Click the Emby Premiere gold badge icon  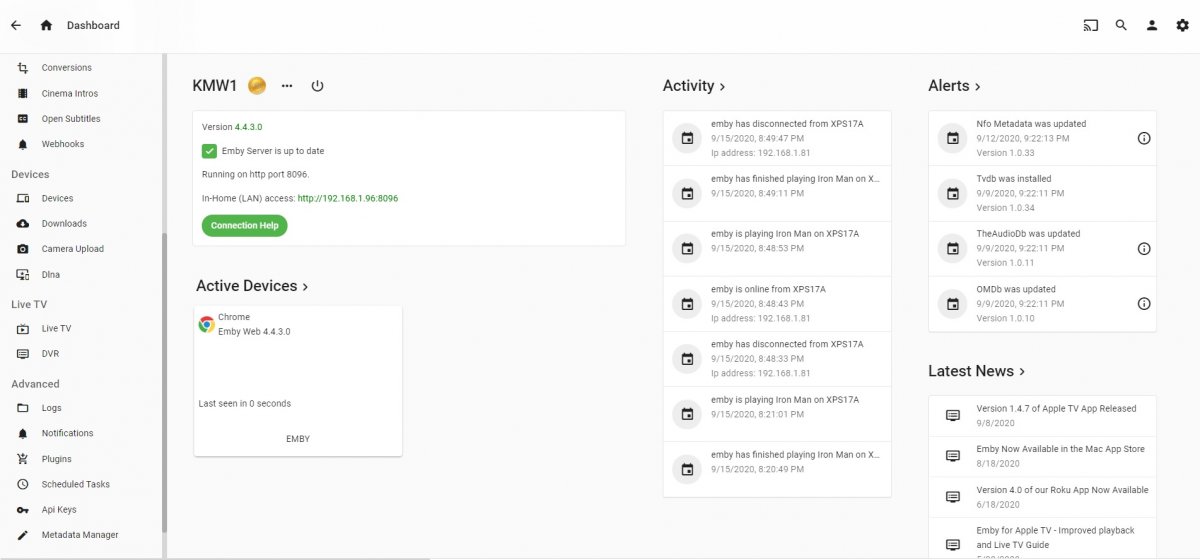(x=257, y=86)
